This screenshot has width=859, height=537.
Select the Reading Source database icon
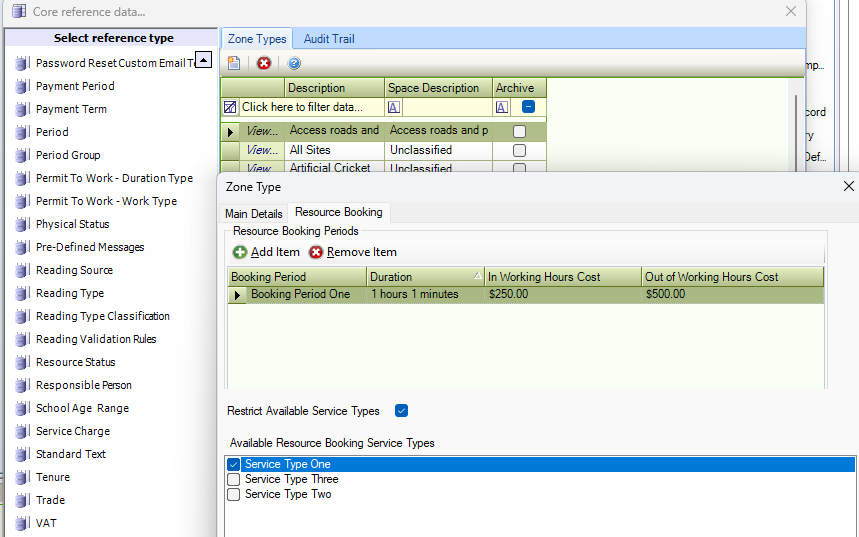pos(22,270)
